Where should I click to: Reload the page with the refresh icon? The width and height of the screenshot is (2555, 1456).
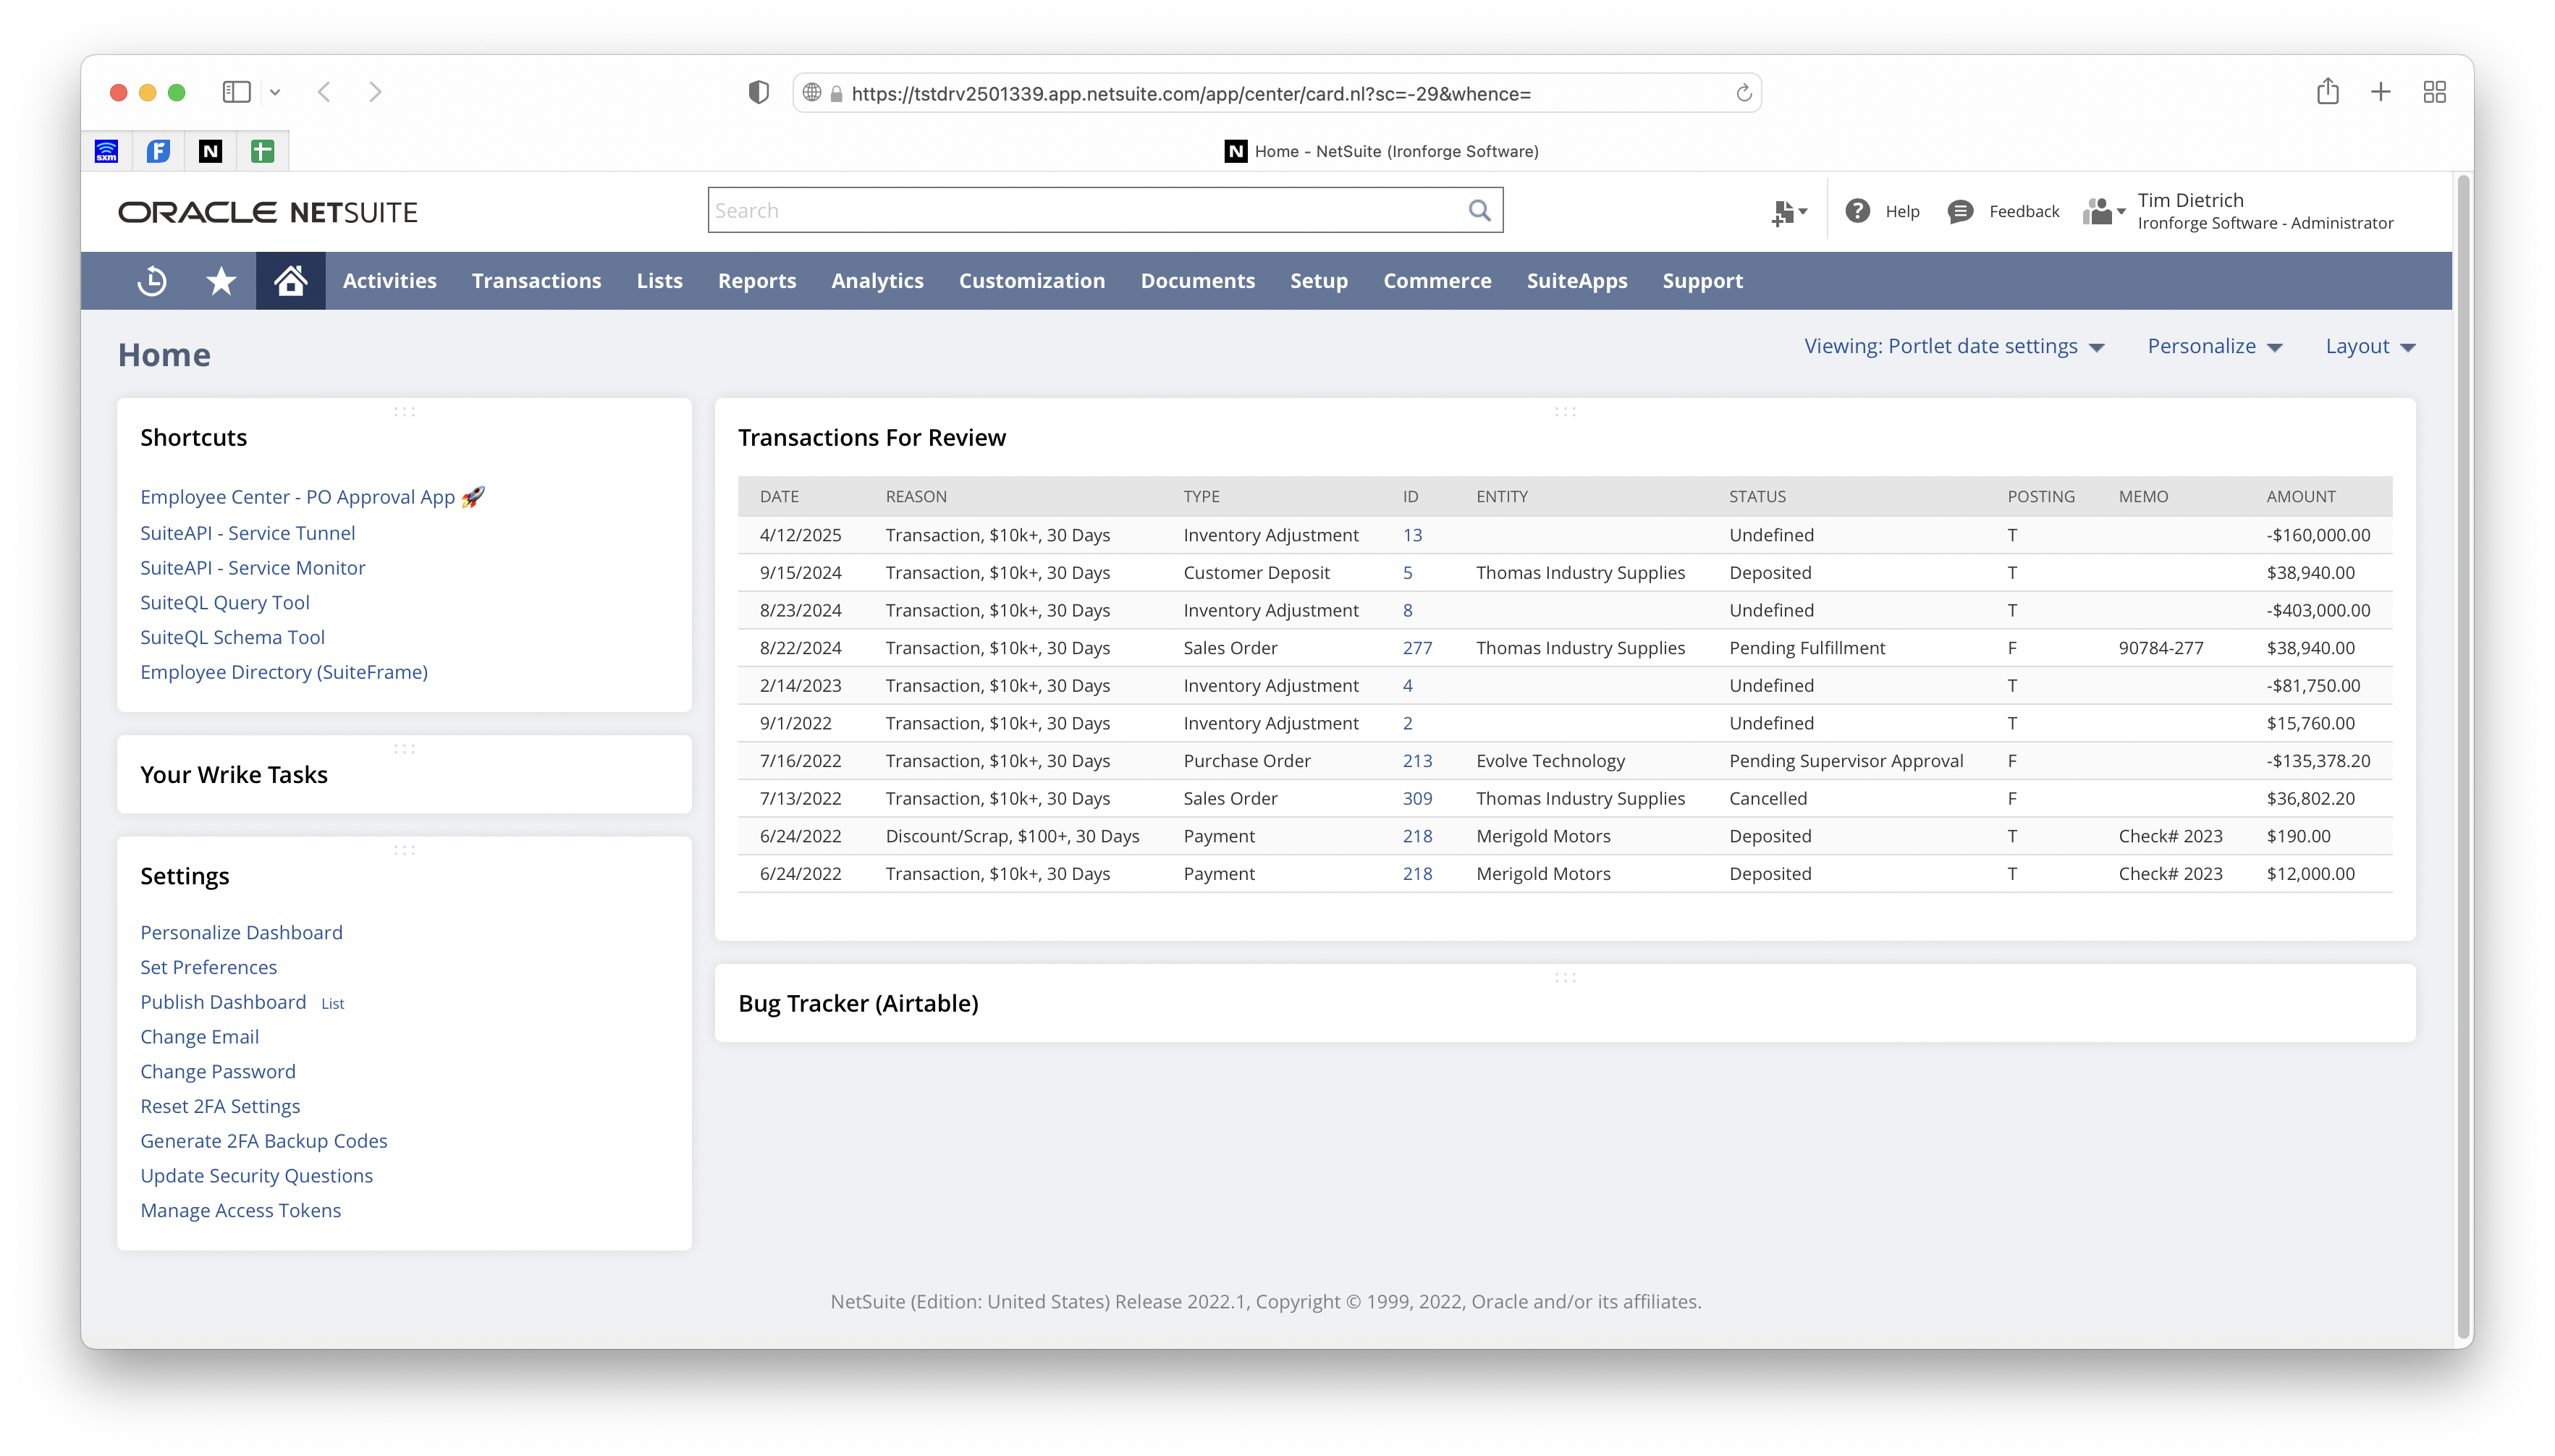click(x=1743, y=93)
